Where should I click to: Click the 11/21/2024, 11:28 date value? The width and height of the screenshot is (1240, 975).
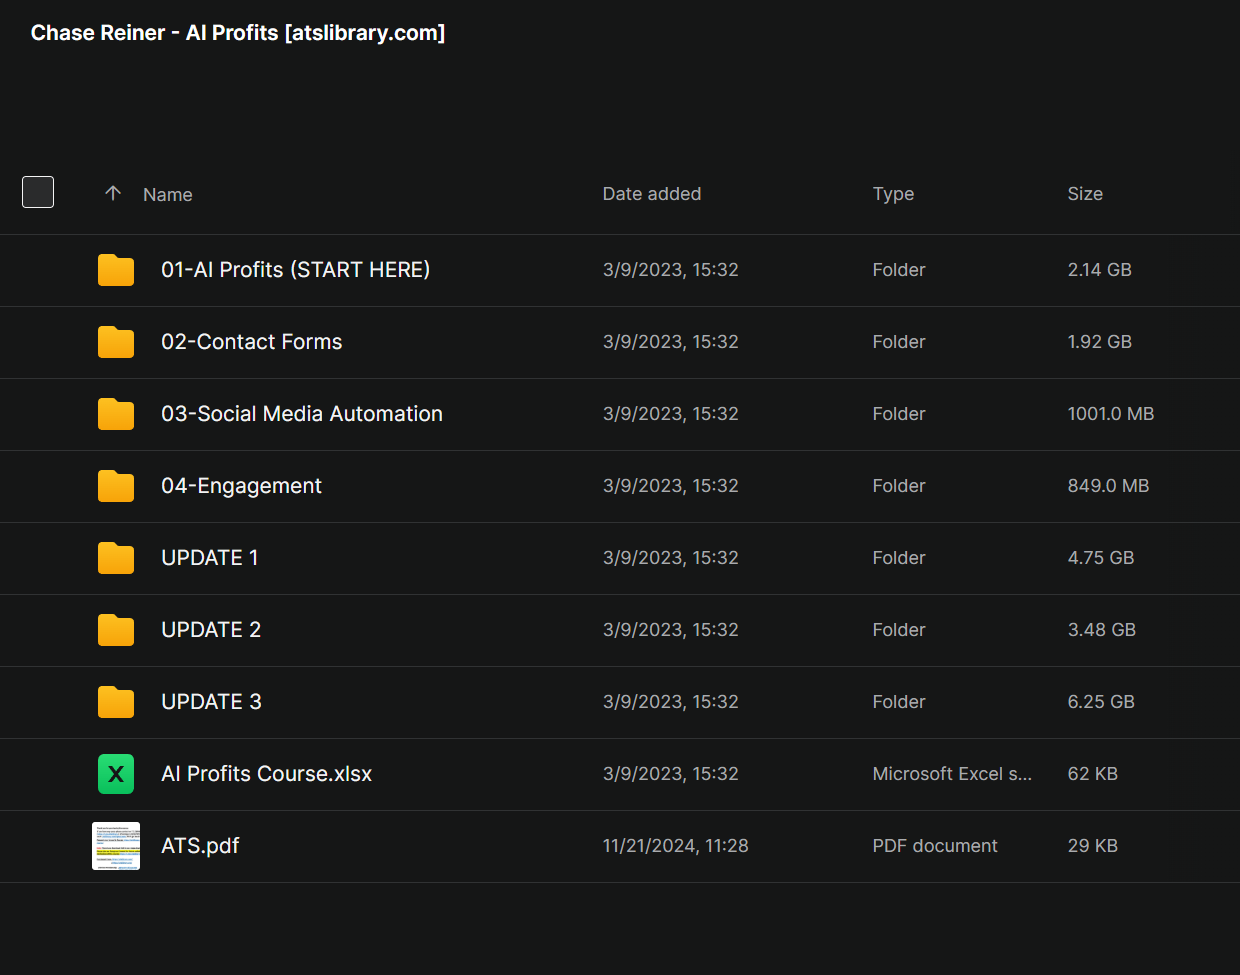click(x=676, y=846)
